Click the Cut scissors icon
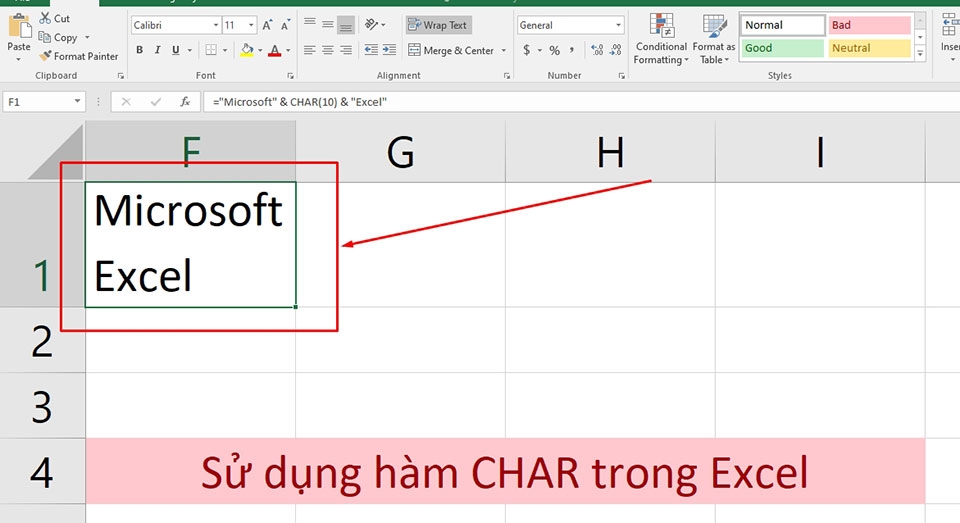This screenshot has width=960, height=523. point(45,18)
